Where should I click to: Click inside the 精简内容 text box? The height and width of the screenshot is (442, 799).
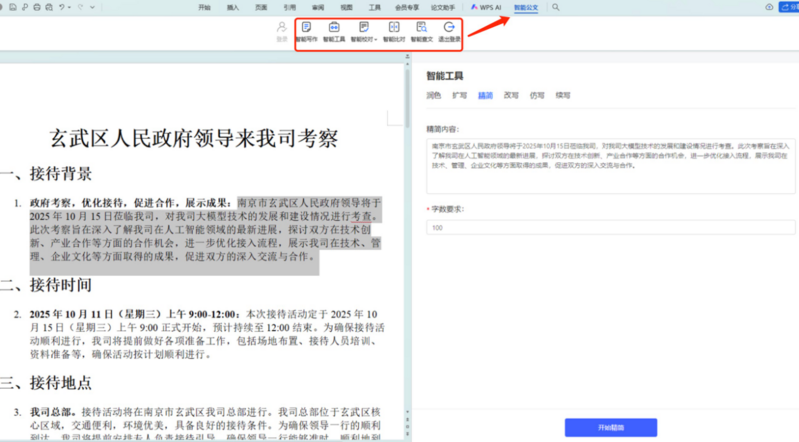click(x=611, y=163)
